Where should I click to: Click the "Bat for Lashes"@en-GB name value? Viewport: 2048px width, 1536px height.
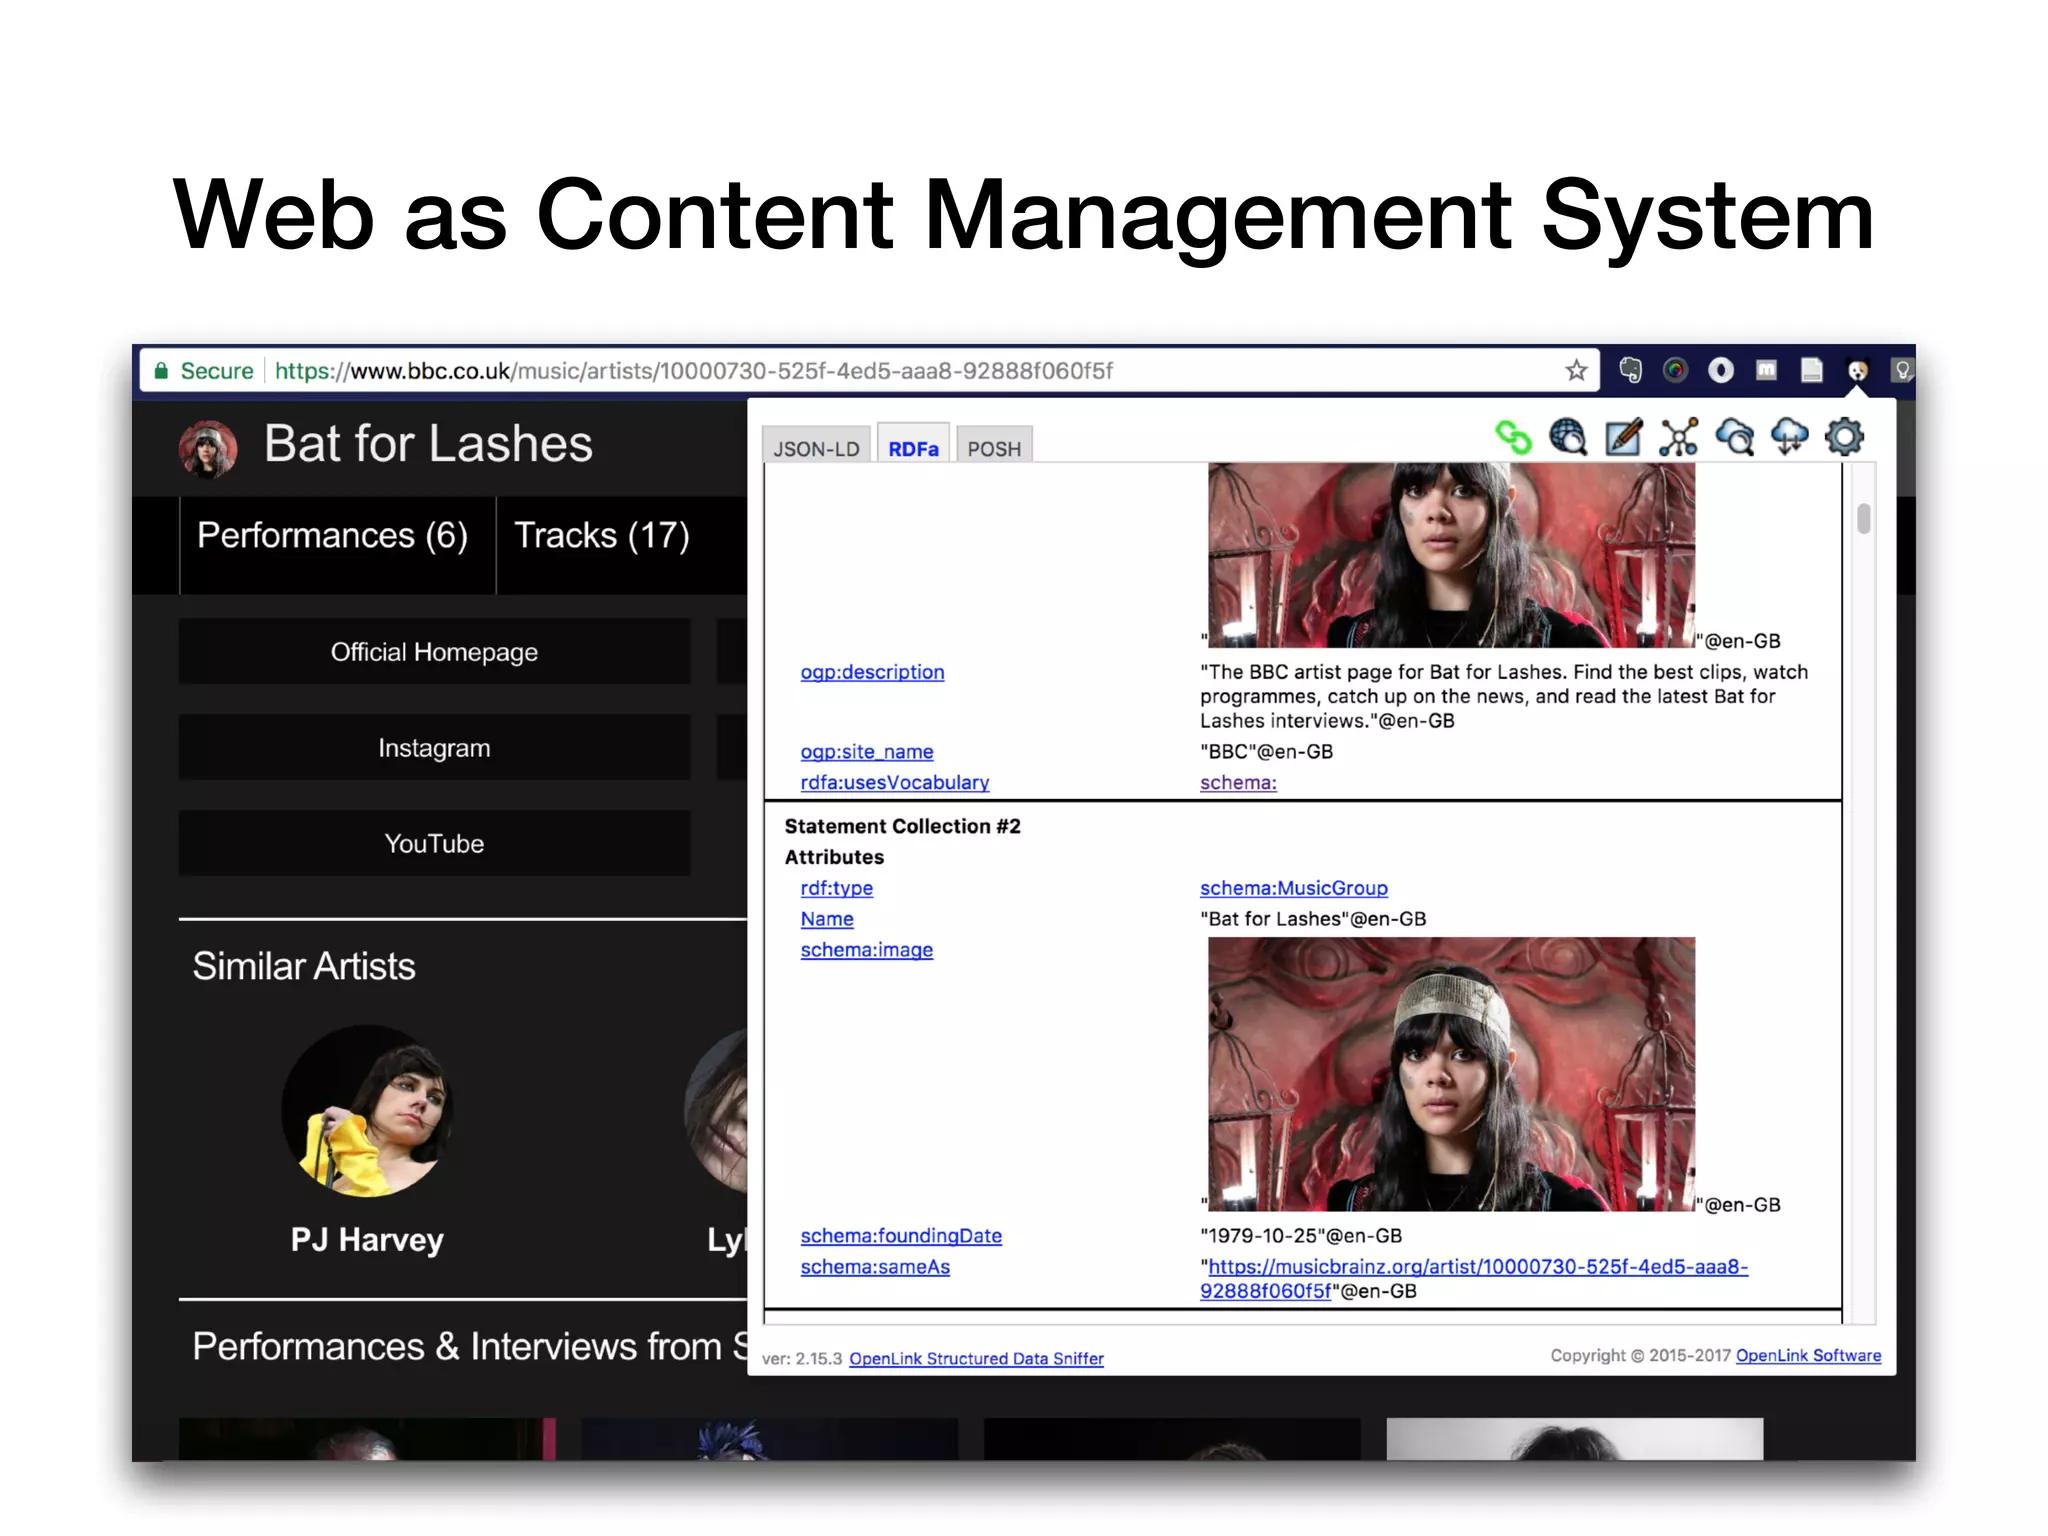1313,919
